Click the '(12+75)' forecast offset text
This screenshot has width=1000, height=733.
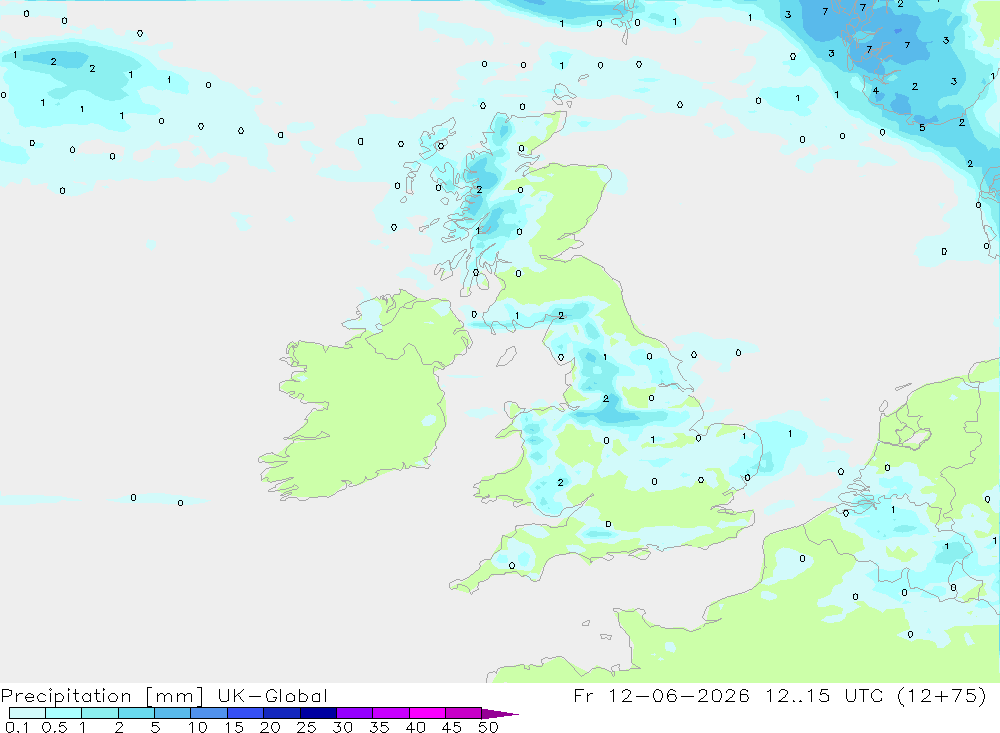942,695
